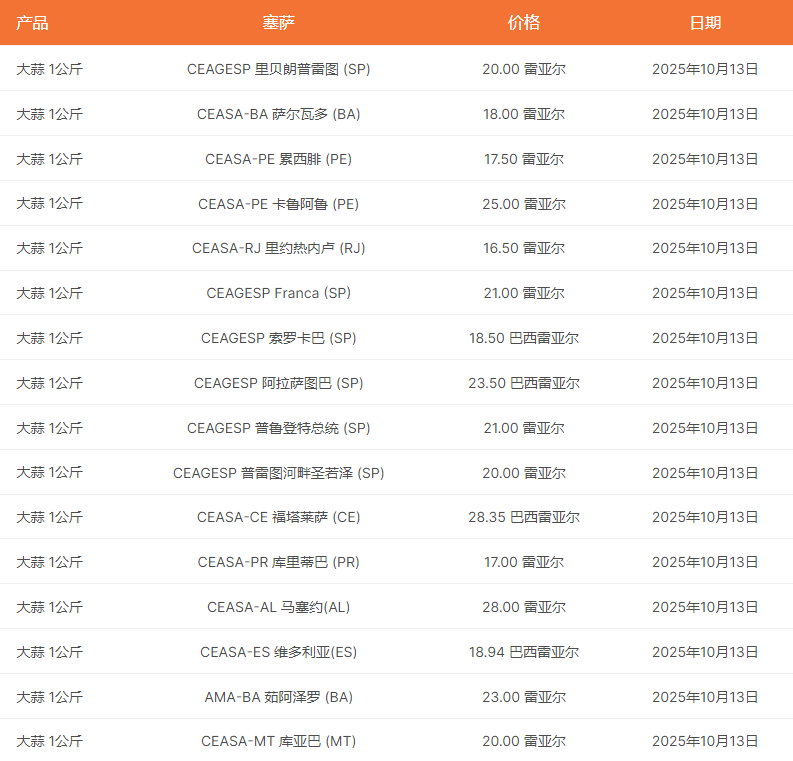Image resolution: width=793 pixels, height=761 pixels.
Task: Select CEASA-RJ 里约热内卢 (RJ) entry
Action: click(x=278, y=248)
